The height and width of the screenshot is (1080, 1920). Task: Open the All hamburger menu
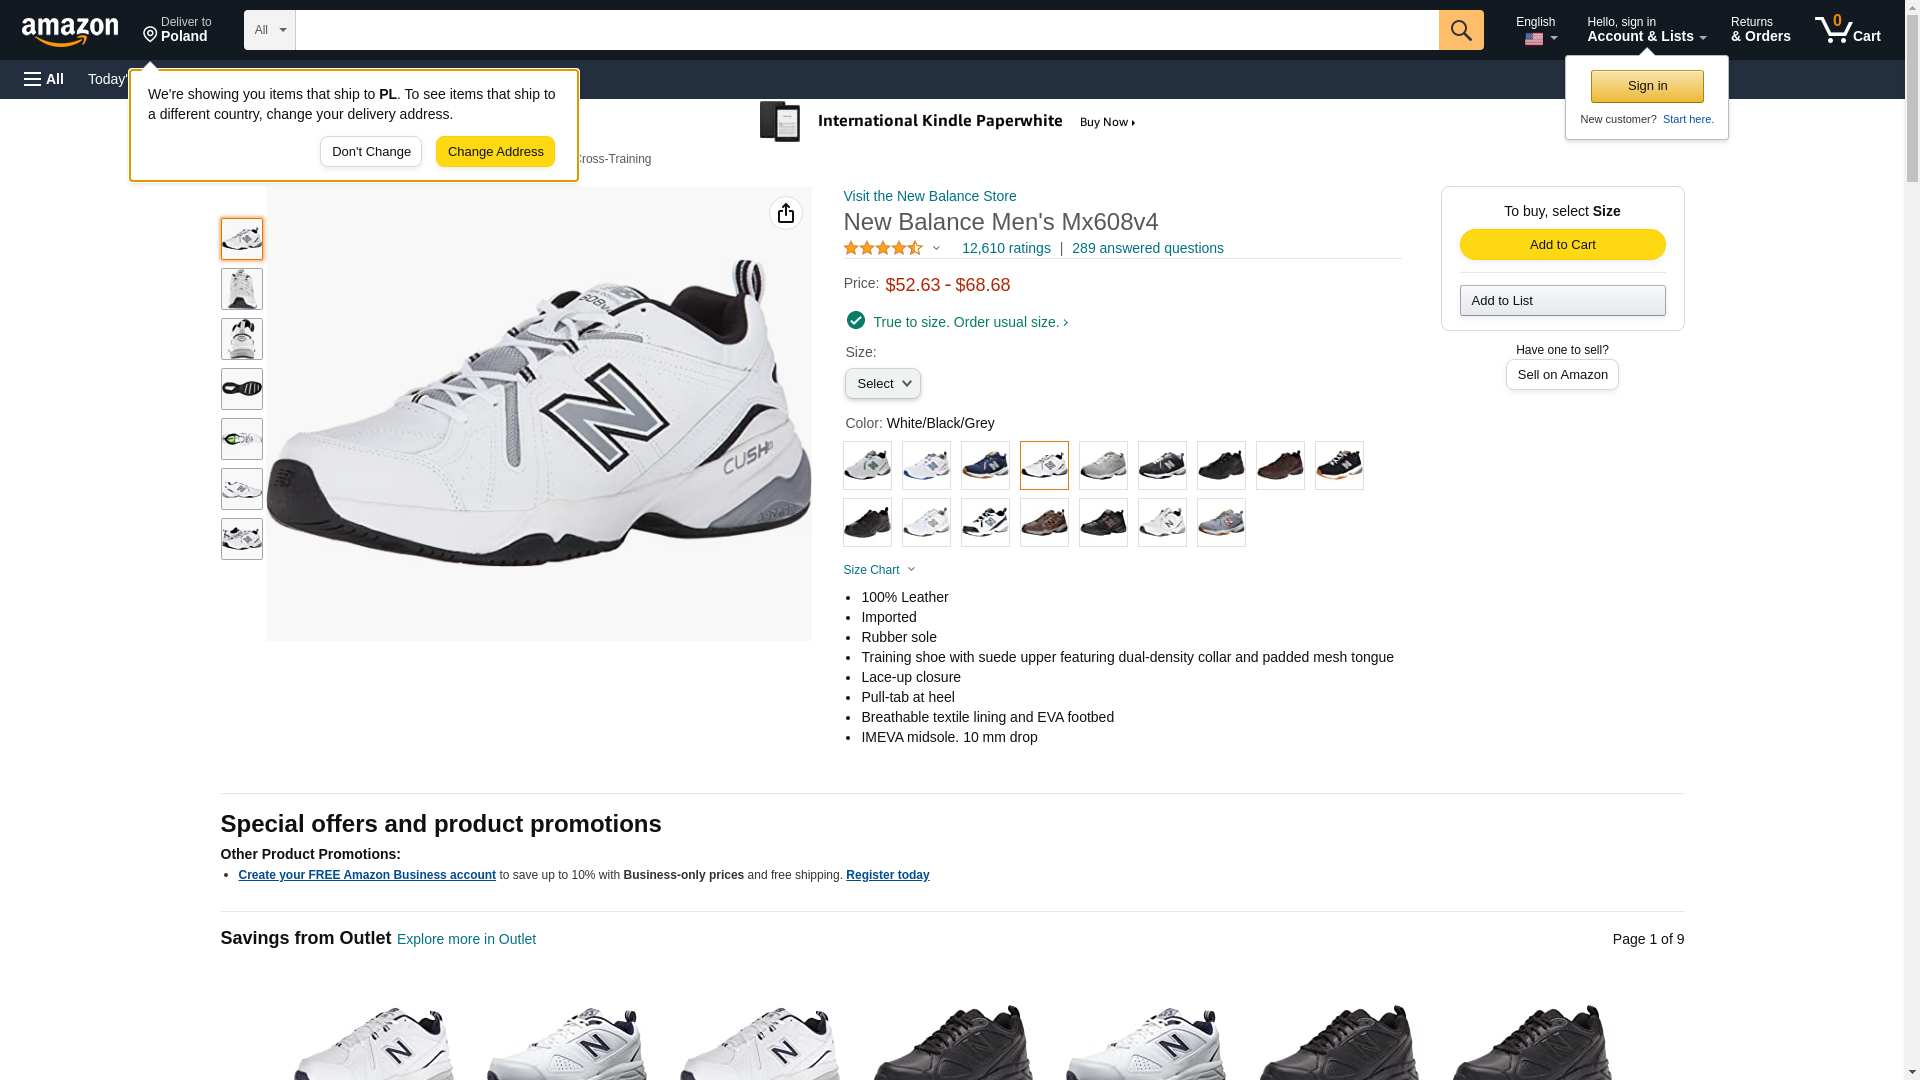[x=44, y=79]
